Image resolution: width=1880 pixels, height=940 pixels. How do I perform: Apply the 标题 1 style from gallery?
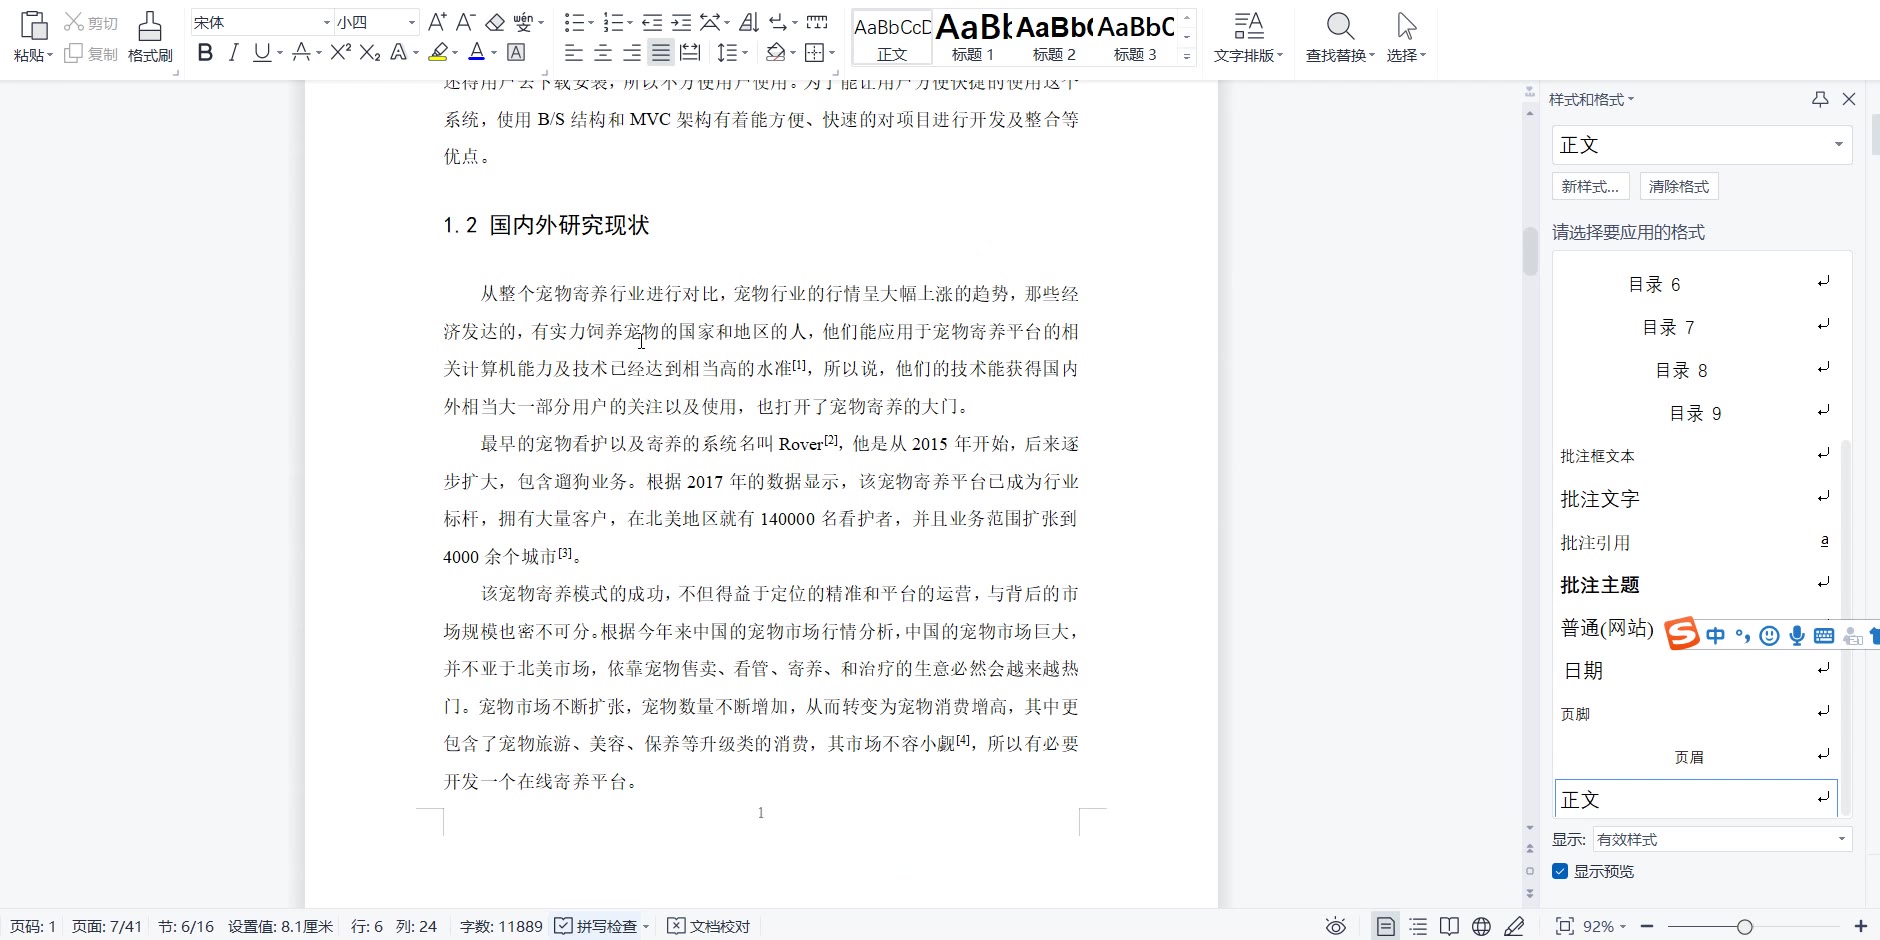(x=973, y=38)
